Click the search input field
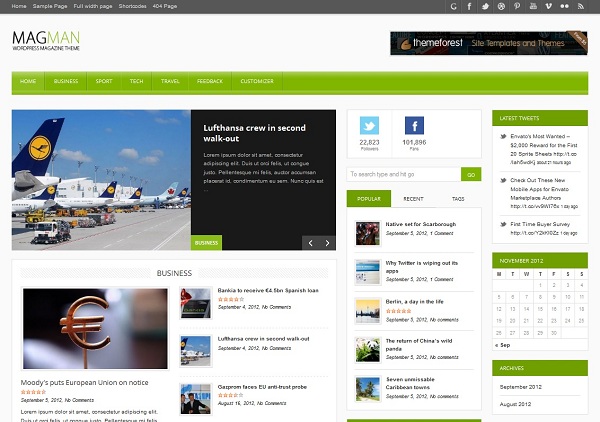Viewport: 600px width, 422px height. 404,174
